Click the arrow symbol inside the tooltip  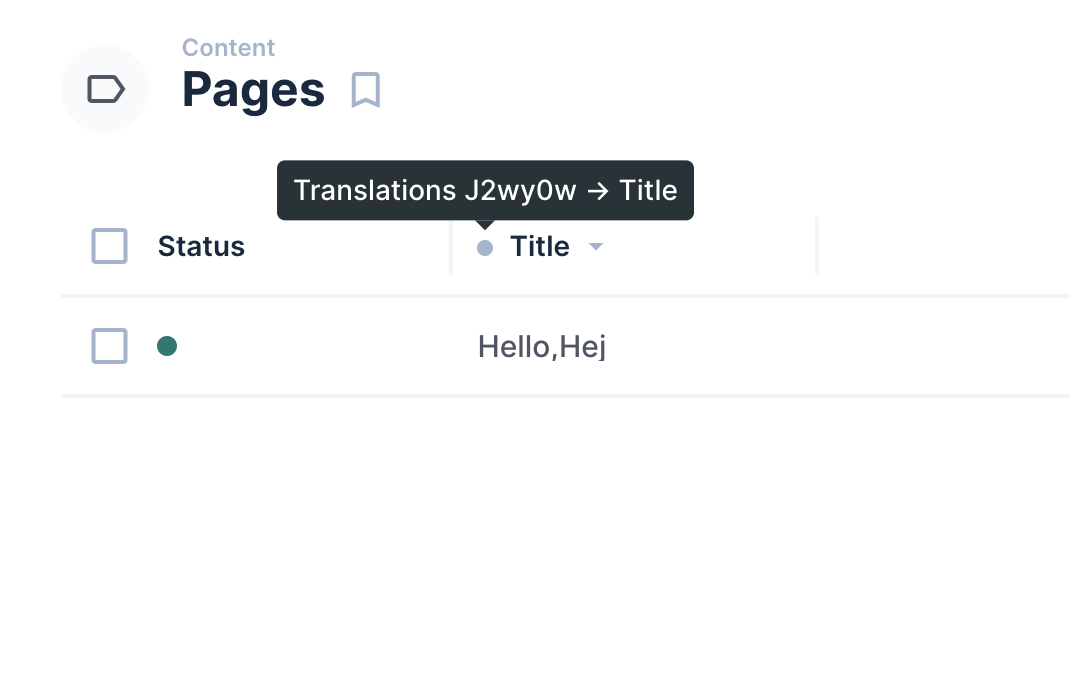click(x=598, y=191)
